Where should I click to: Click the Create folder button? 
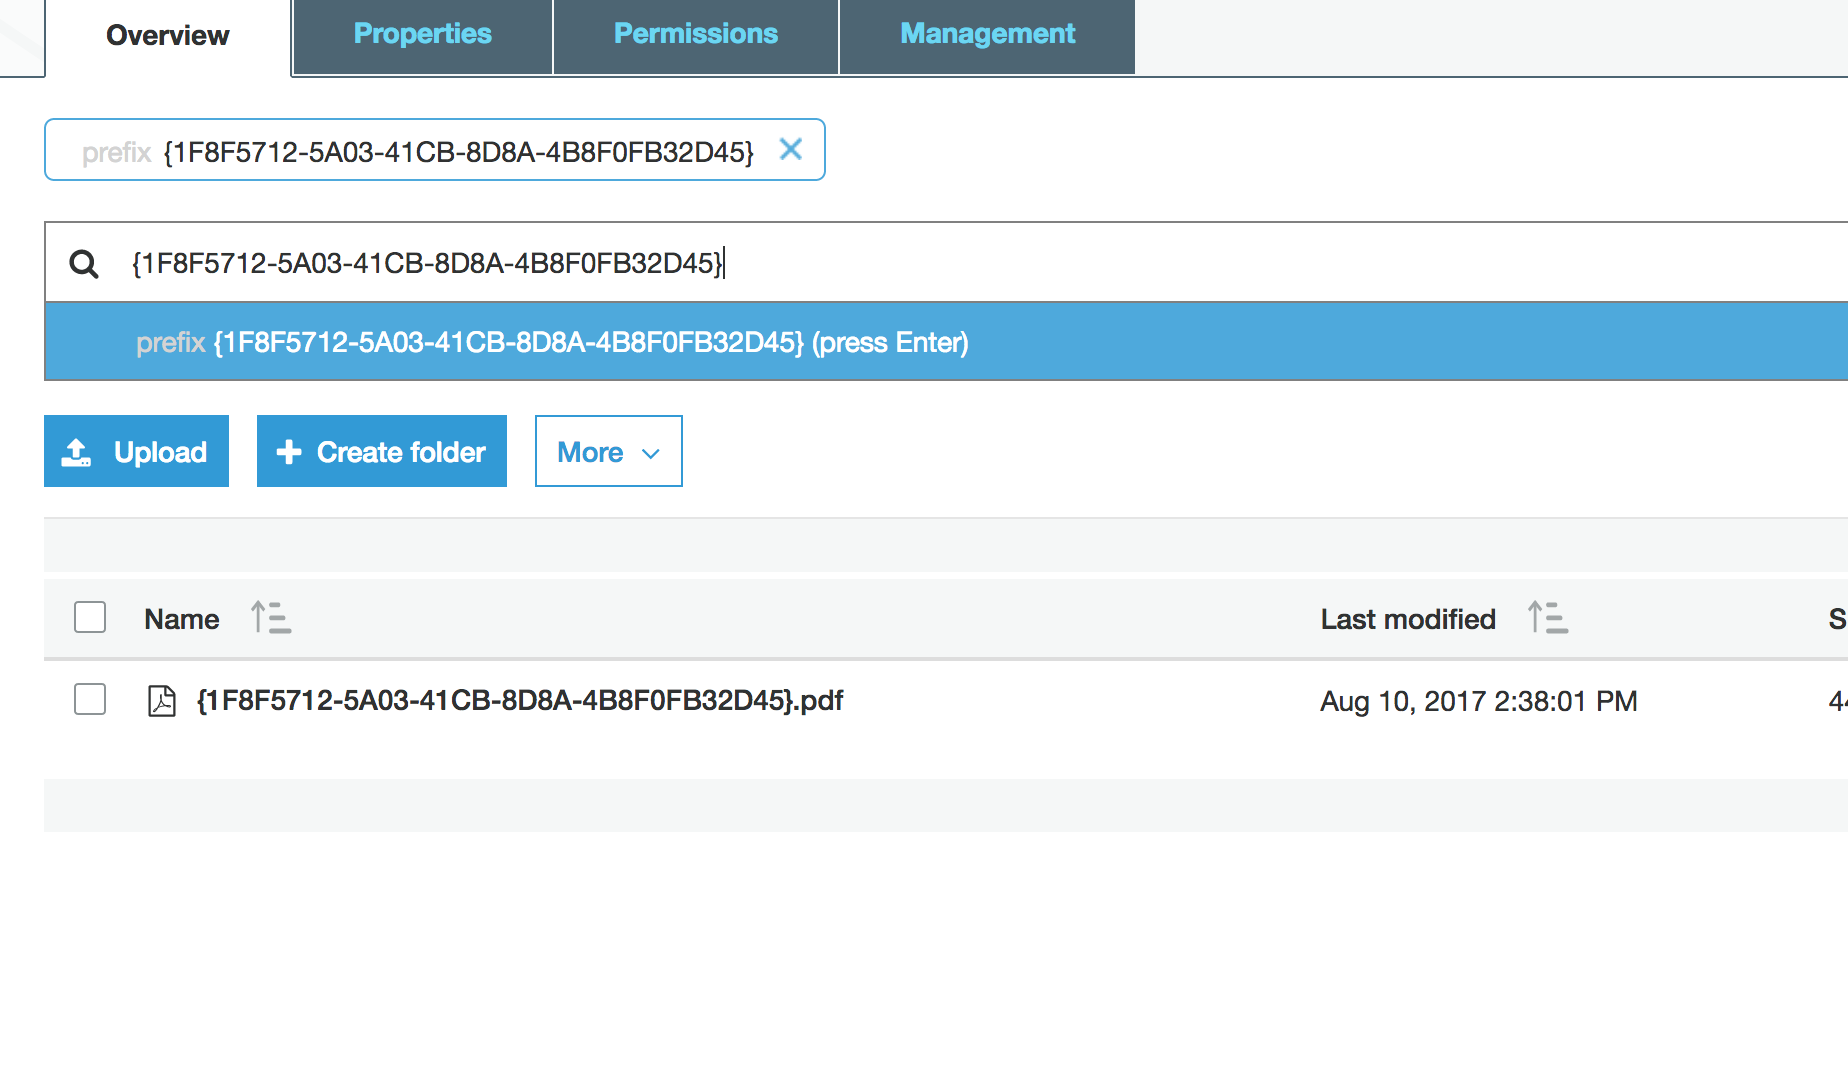coord(381,451)
